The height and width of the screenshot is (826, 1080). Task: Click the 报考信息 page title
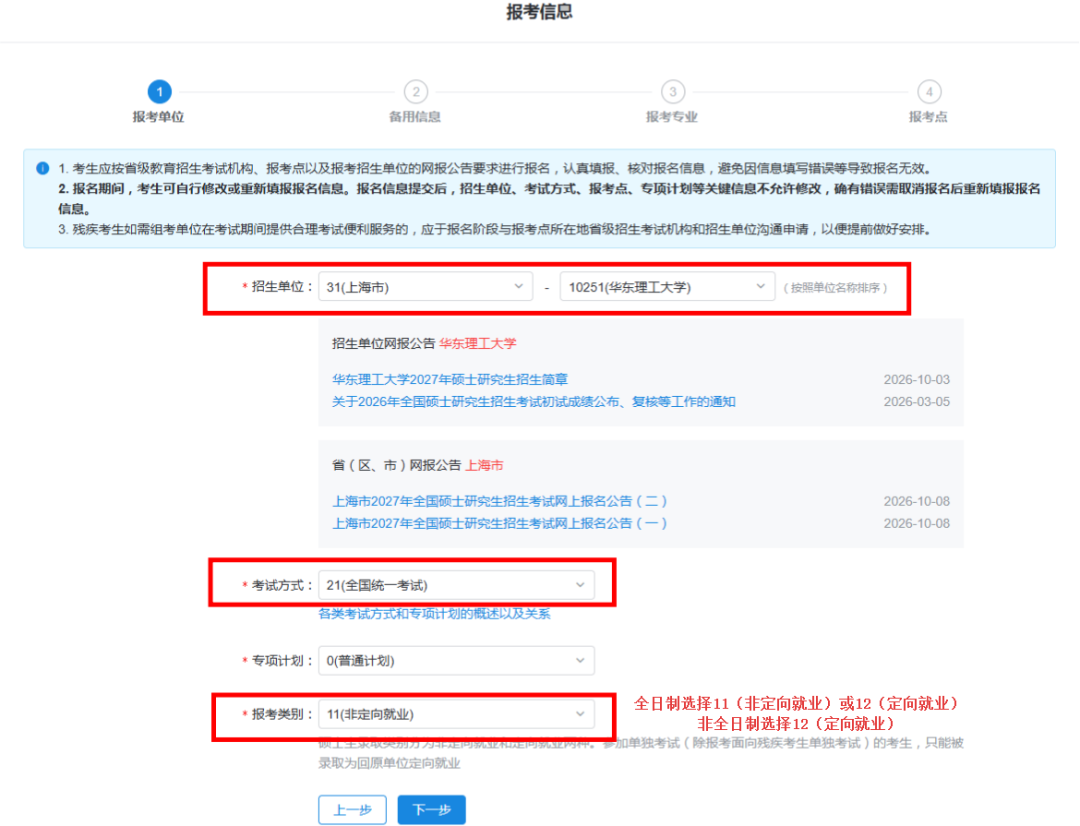(539, 12)
